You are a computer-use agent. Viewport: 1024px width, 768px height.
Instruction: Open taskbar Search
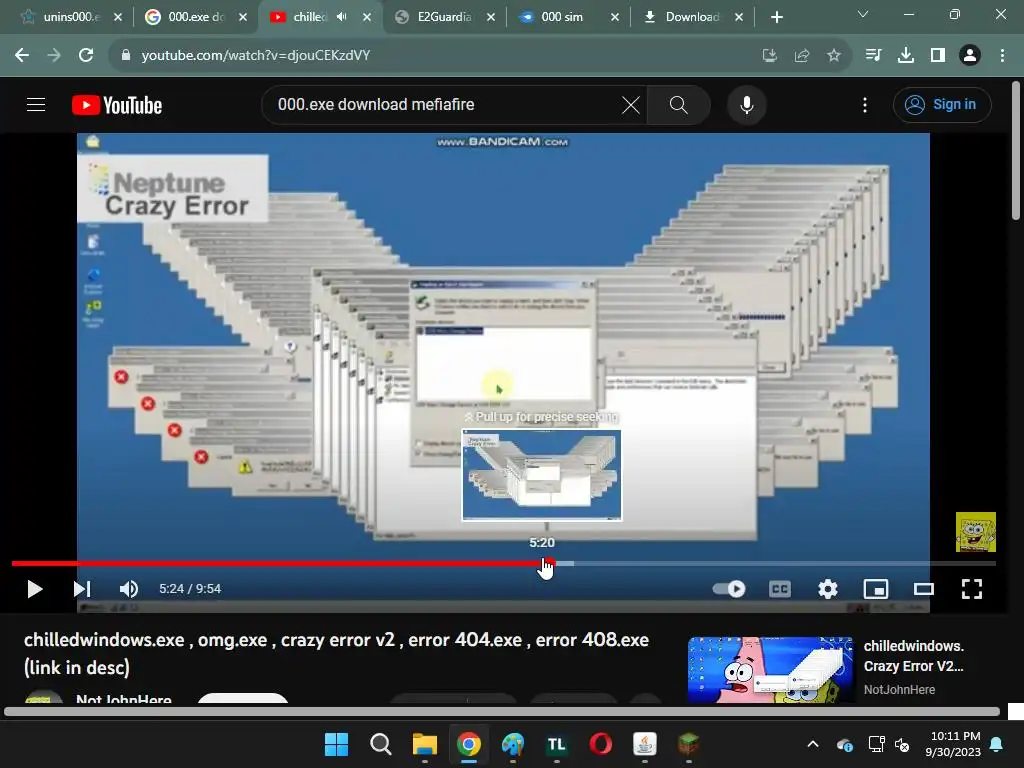(x=381, y=744)
